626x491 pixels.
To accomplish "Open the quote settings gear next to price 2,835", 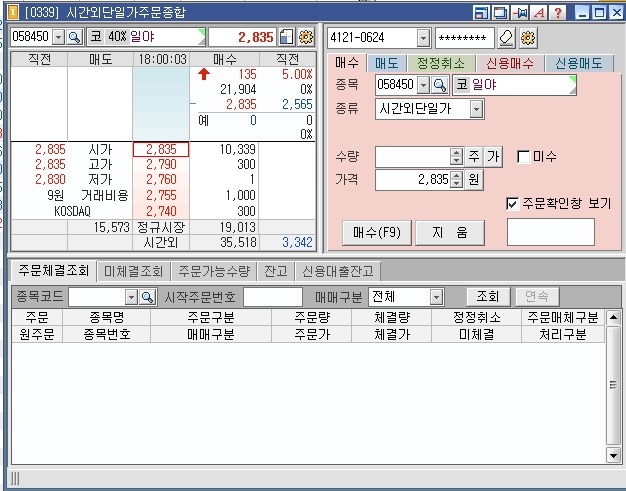I will (x=306, y=37).
